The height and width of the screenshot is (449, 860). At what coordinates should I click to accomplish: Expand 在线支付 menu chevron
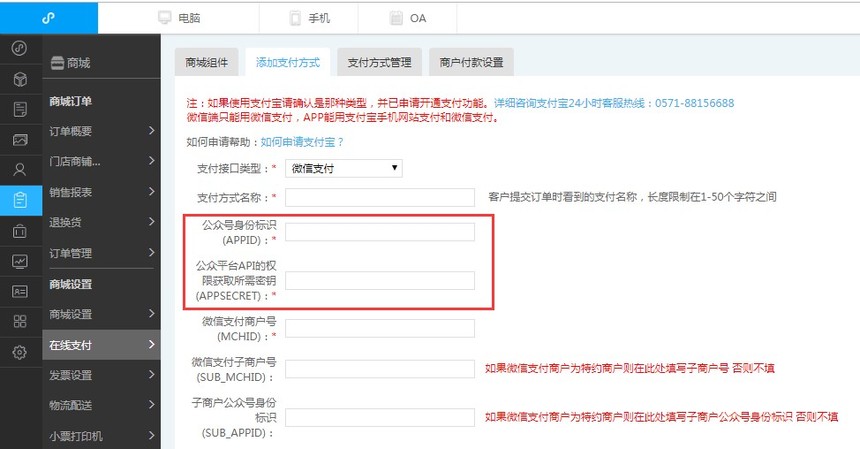coord(152,344)
